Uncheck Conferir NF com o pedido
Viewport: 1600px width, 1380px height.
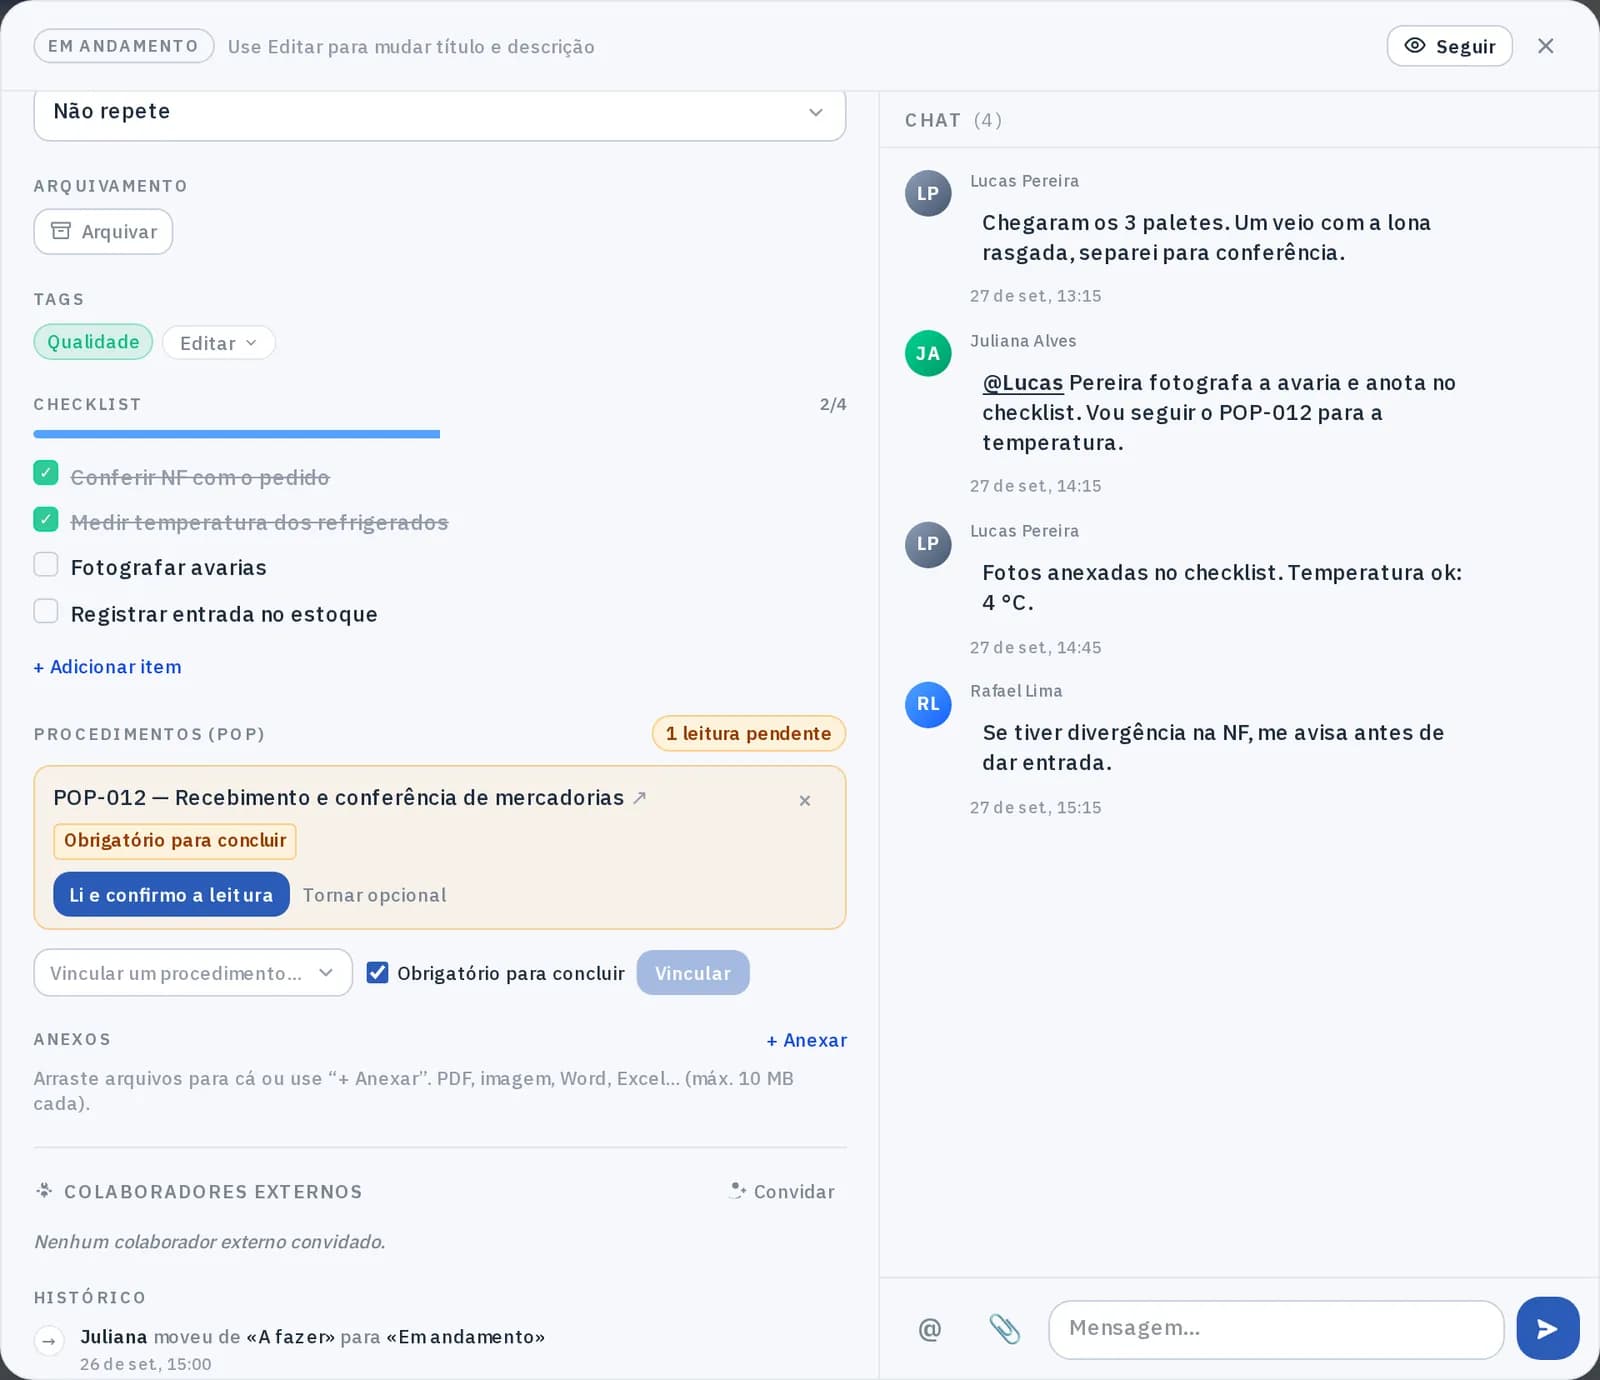tap(46, 472)
